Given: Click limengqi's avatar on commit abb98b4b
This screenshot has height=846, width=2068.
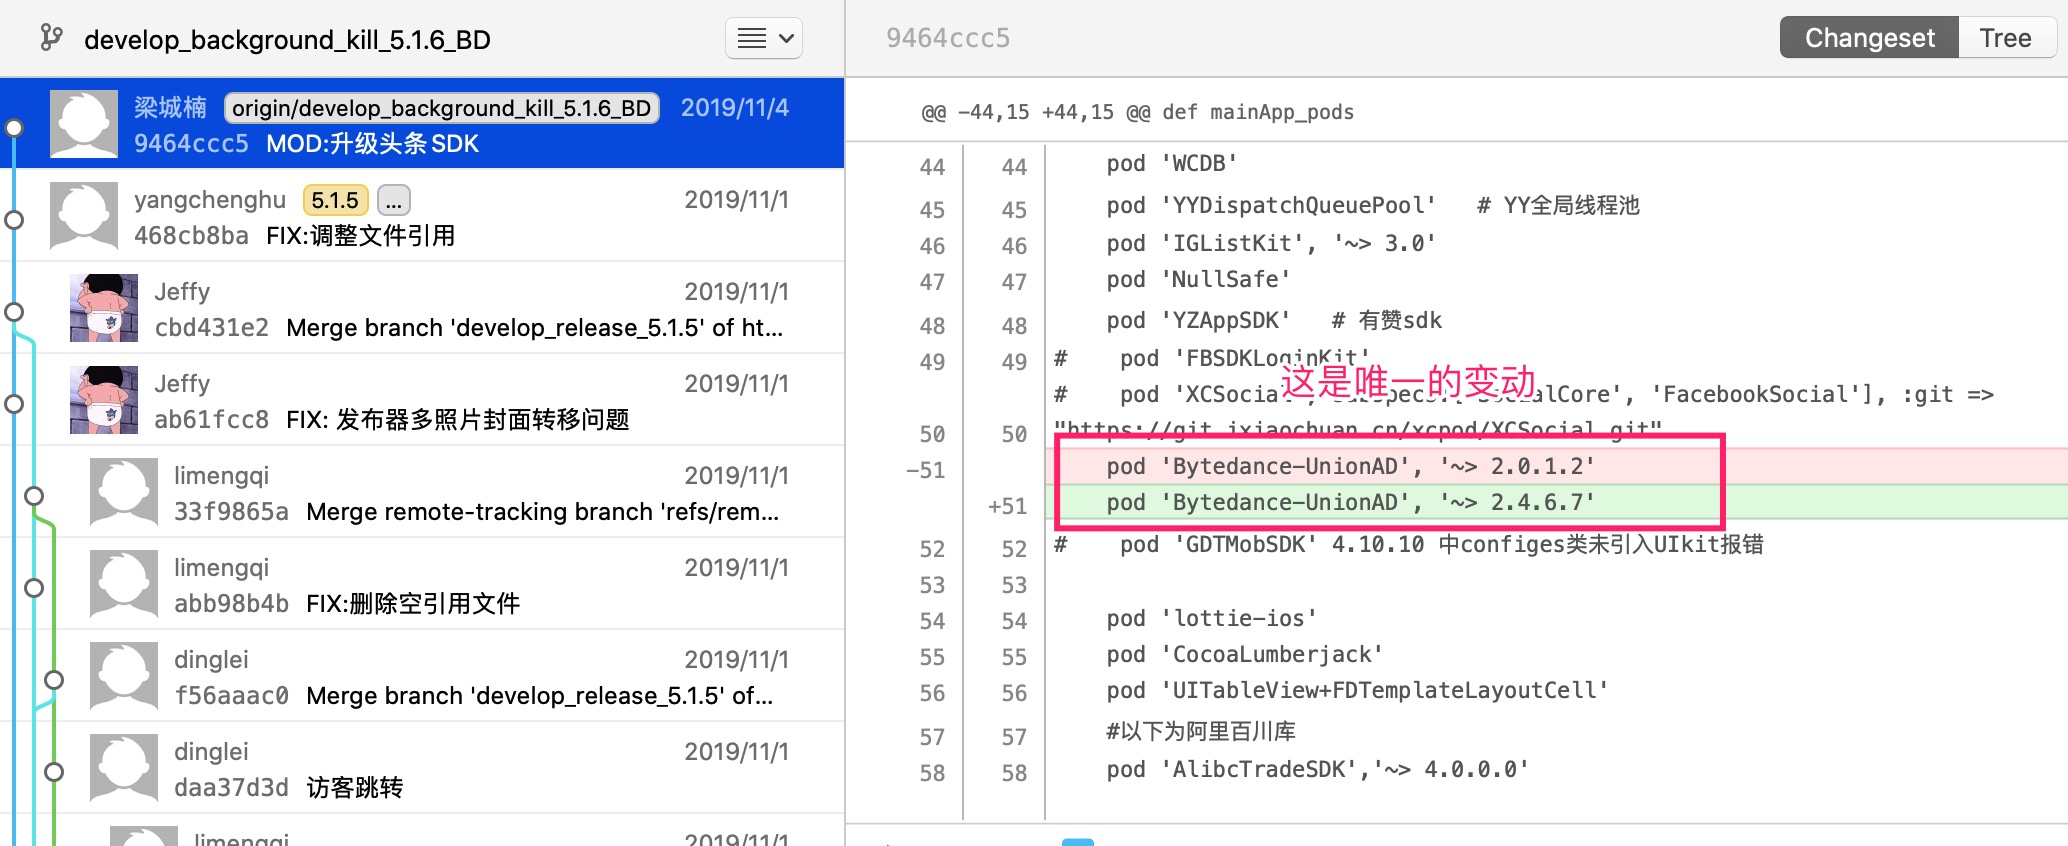Looking at the screenshot, I should point(124,584).
